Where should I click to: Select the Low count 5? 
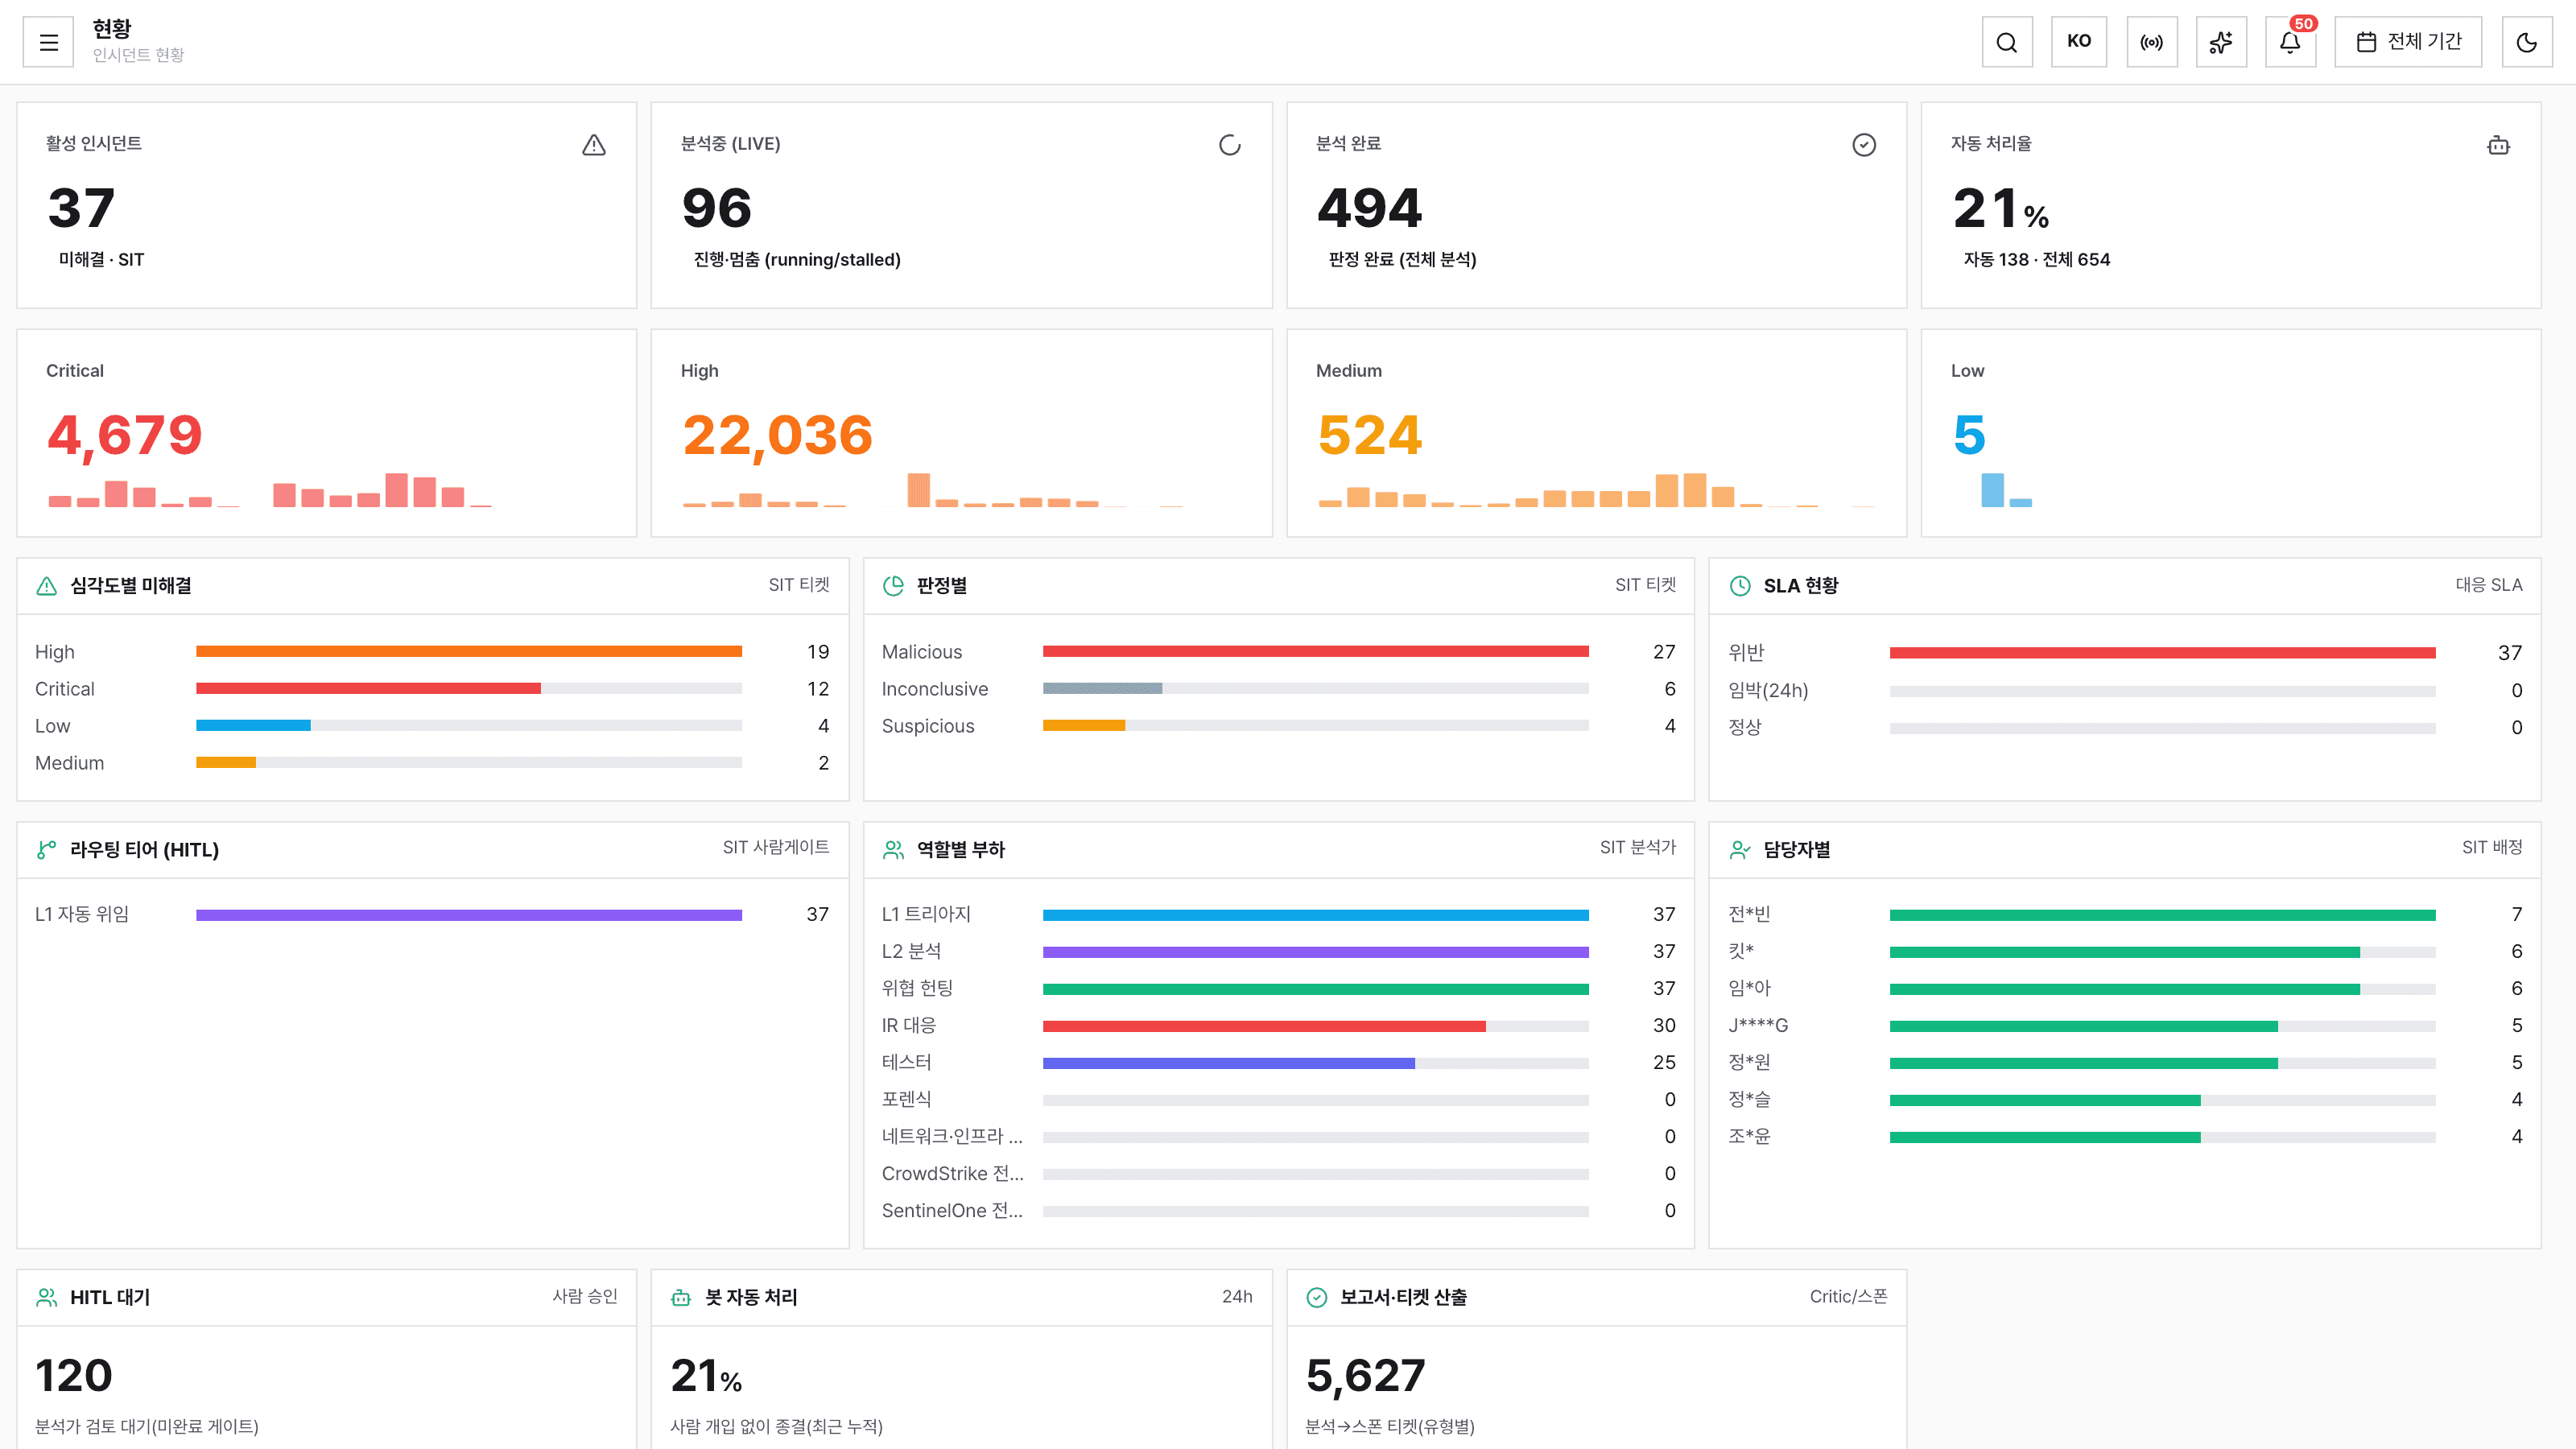point(1969,435)
